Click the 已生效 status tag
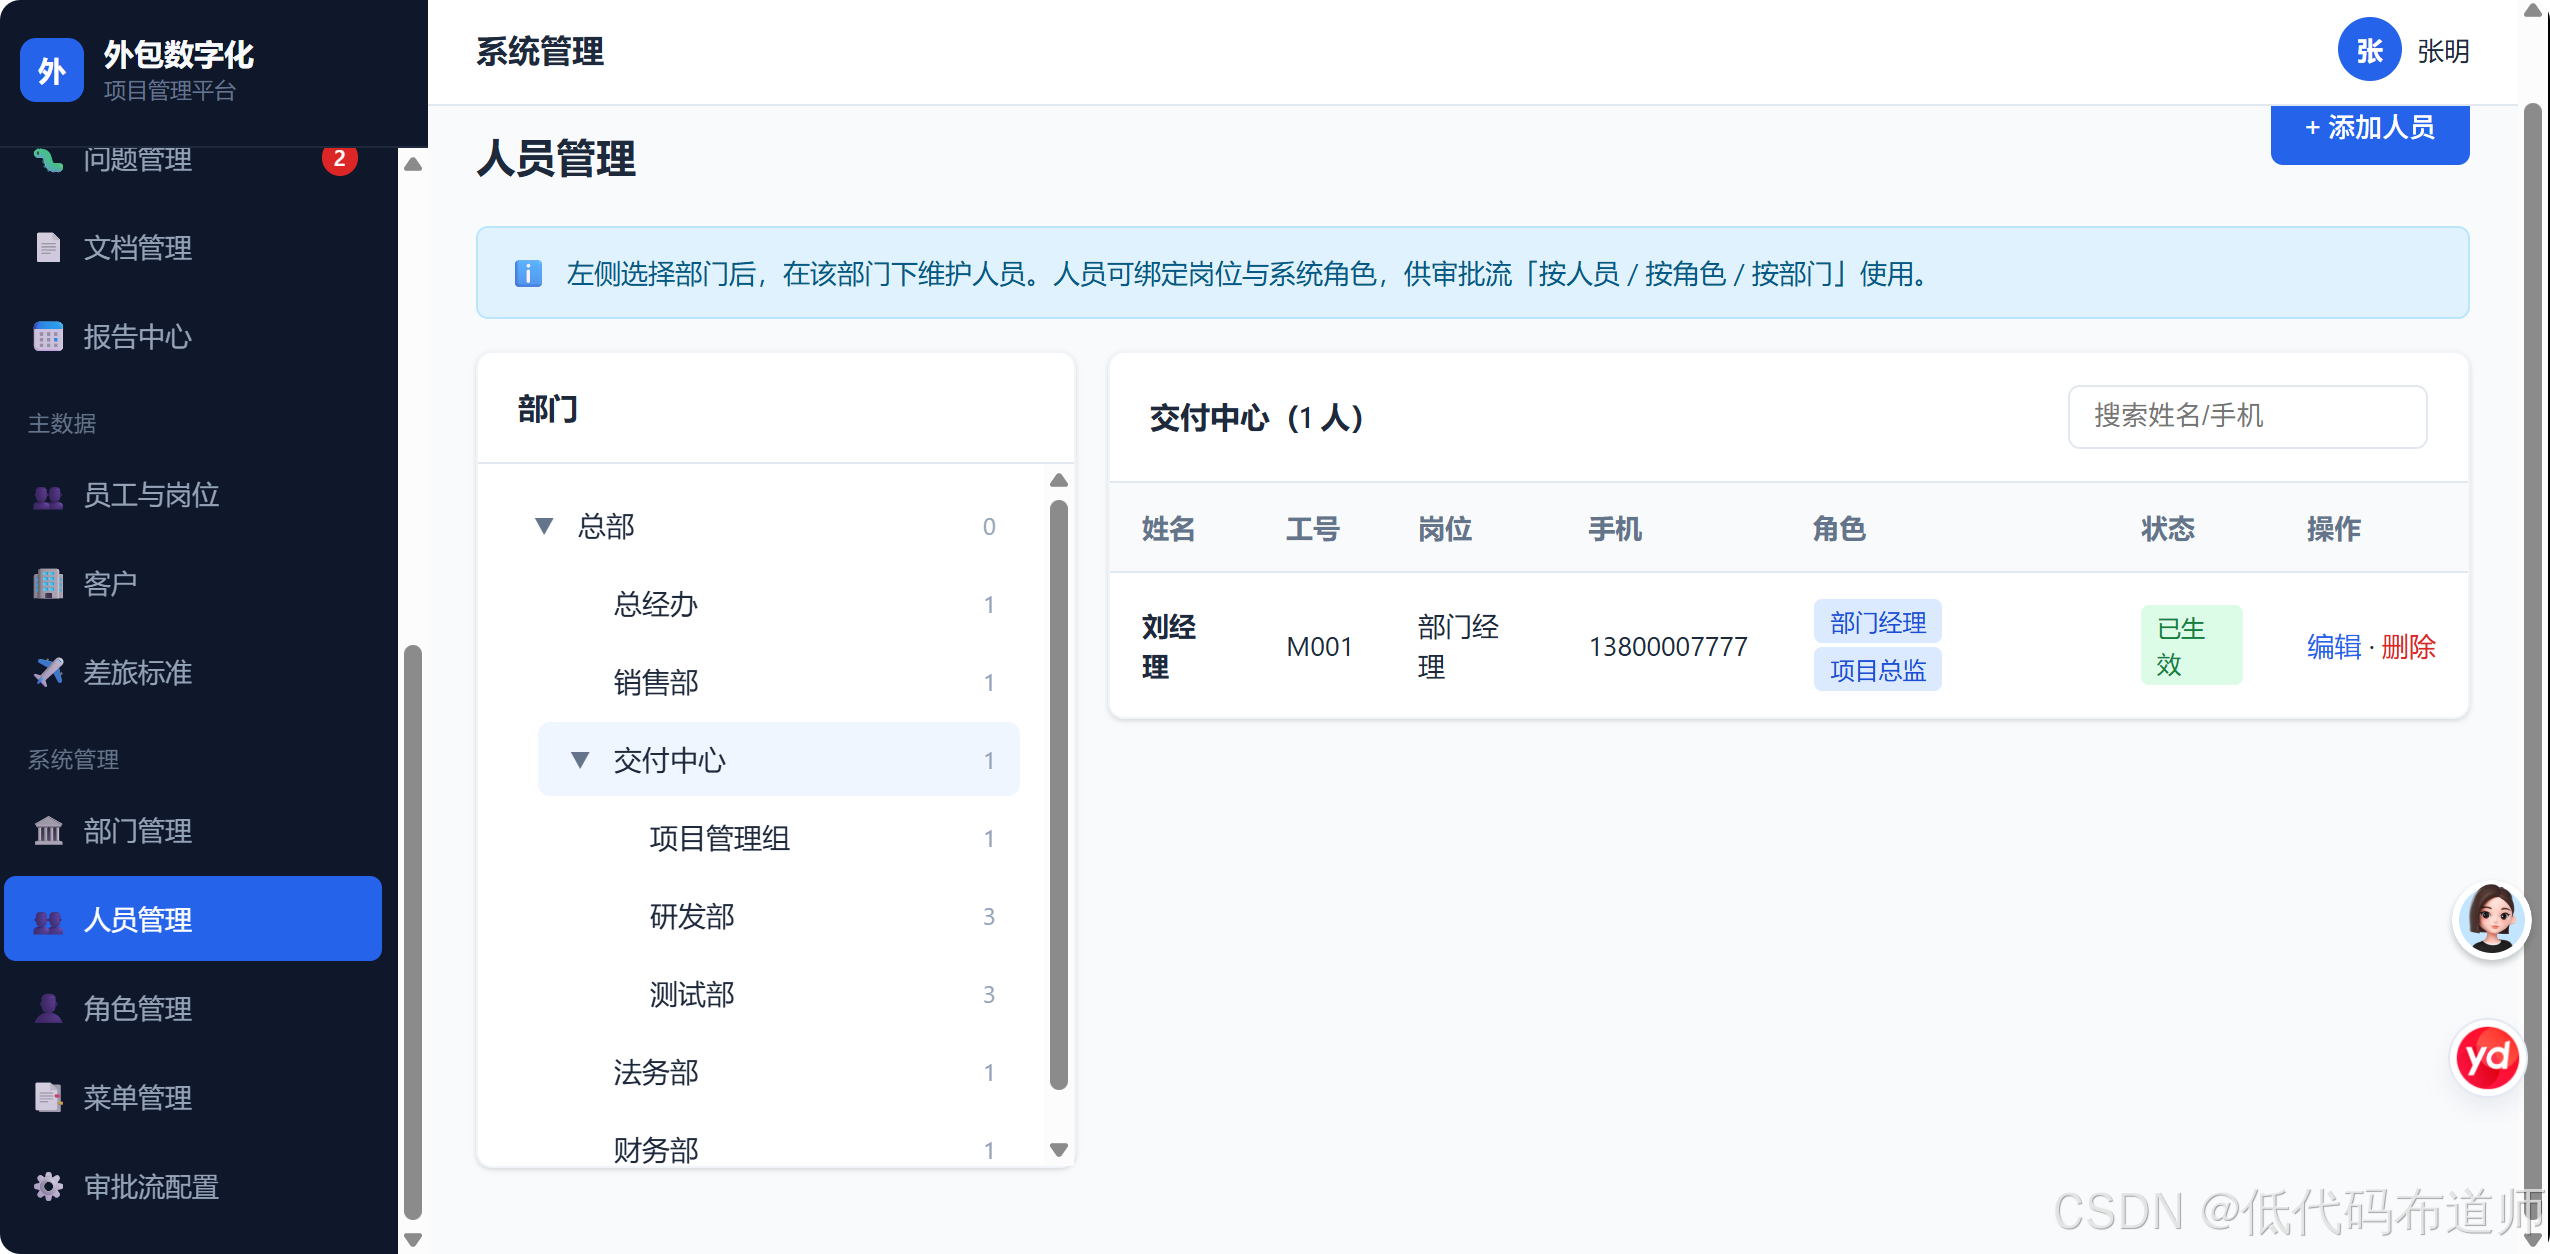The height and width of the screenshot is (1254, 2550). [x=2191, y=646]
